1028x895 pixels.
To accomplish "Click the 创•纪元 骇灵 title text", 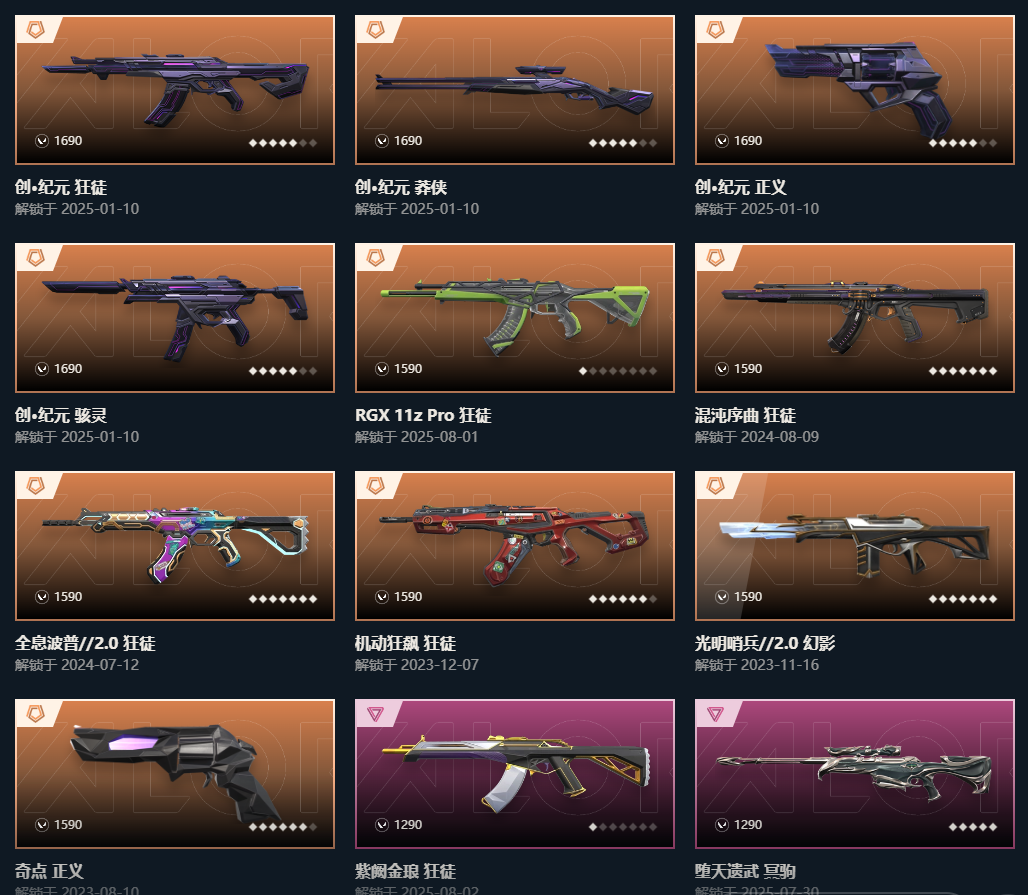I will [x=61, y=416].
